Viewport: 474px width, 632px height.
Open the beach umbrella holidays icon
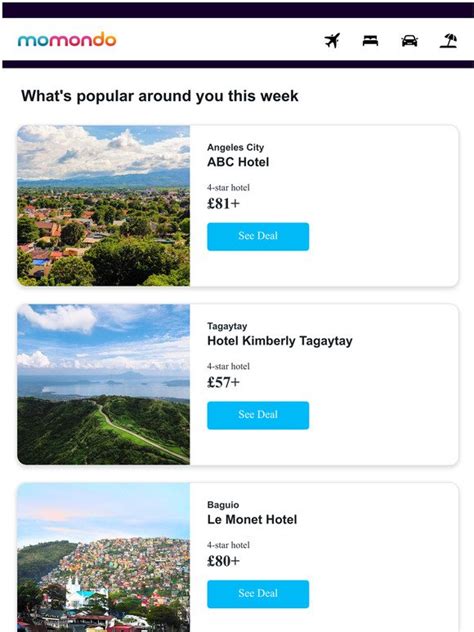448,40
